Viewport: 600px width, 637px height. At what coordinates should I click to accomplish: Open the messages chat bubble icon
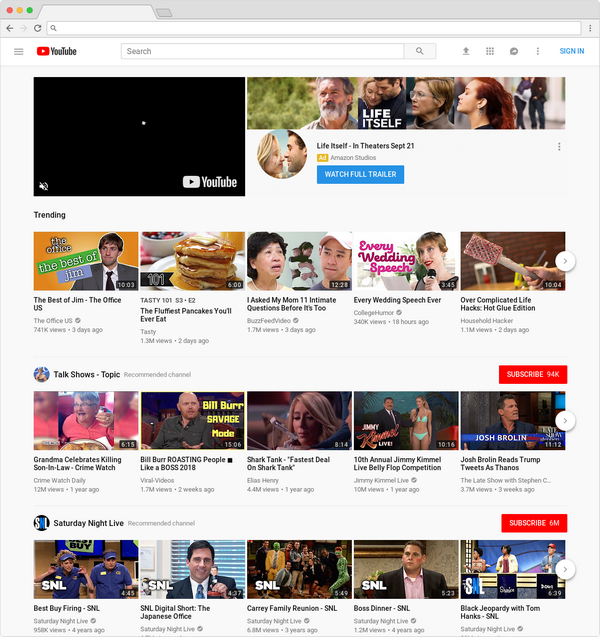(514, 51)
